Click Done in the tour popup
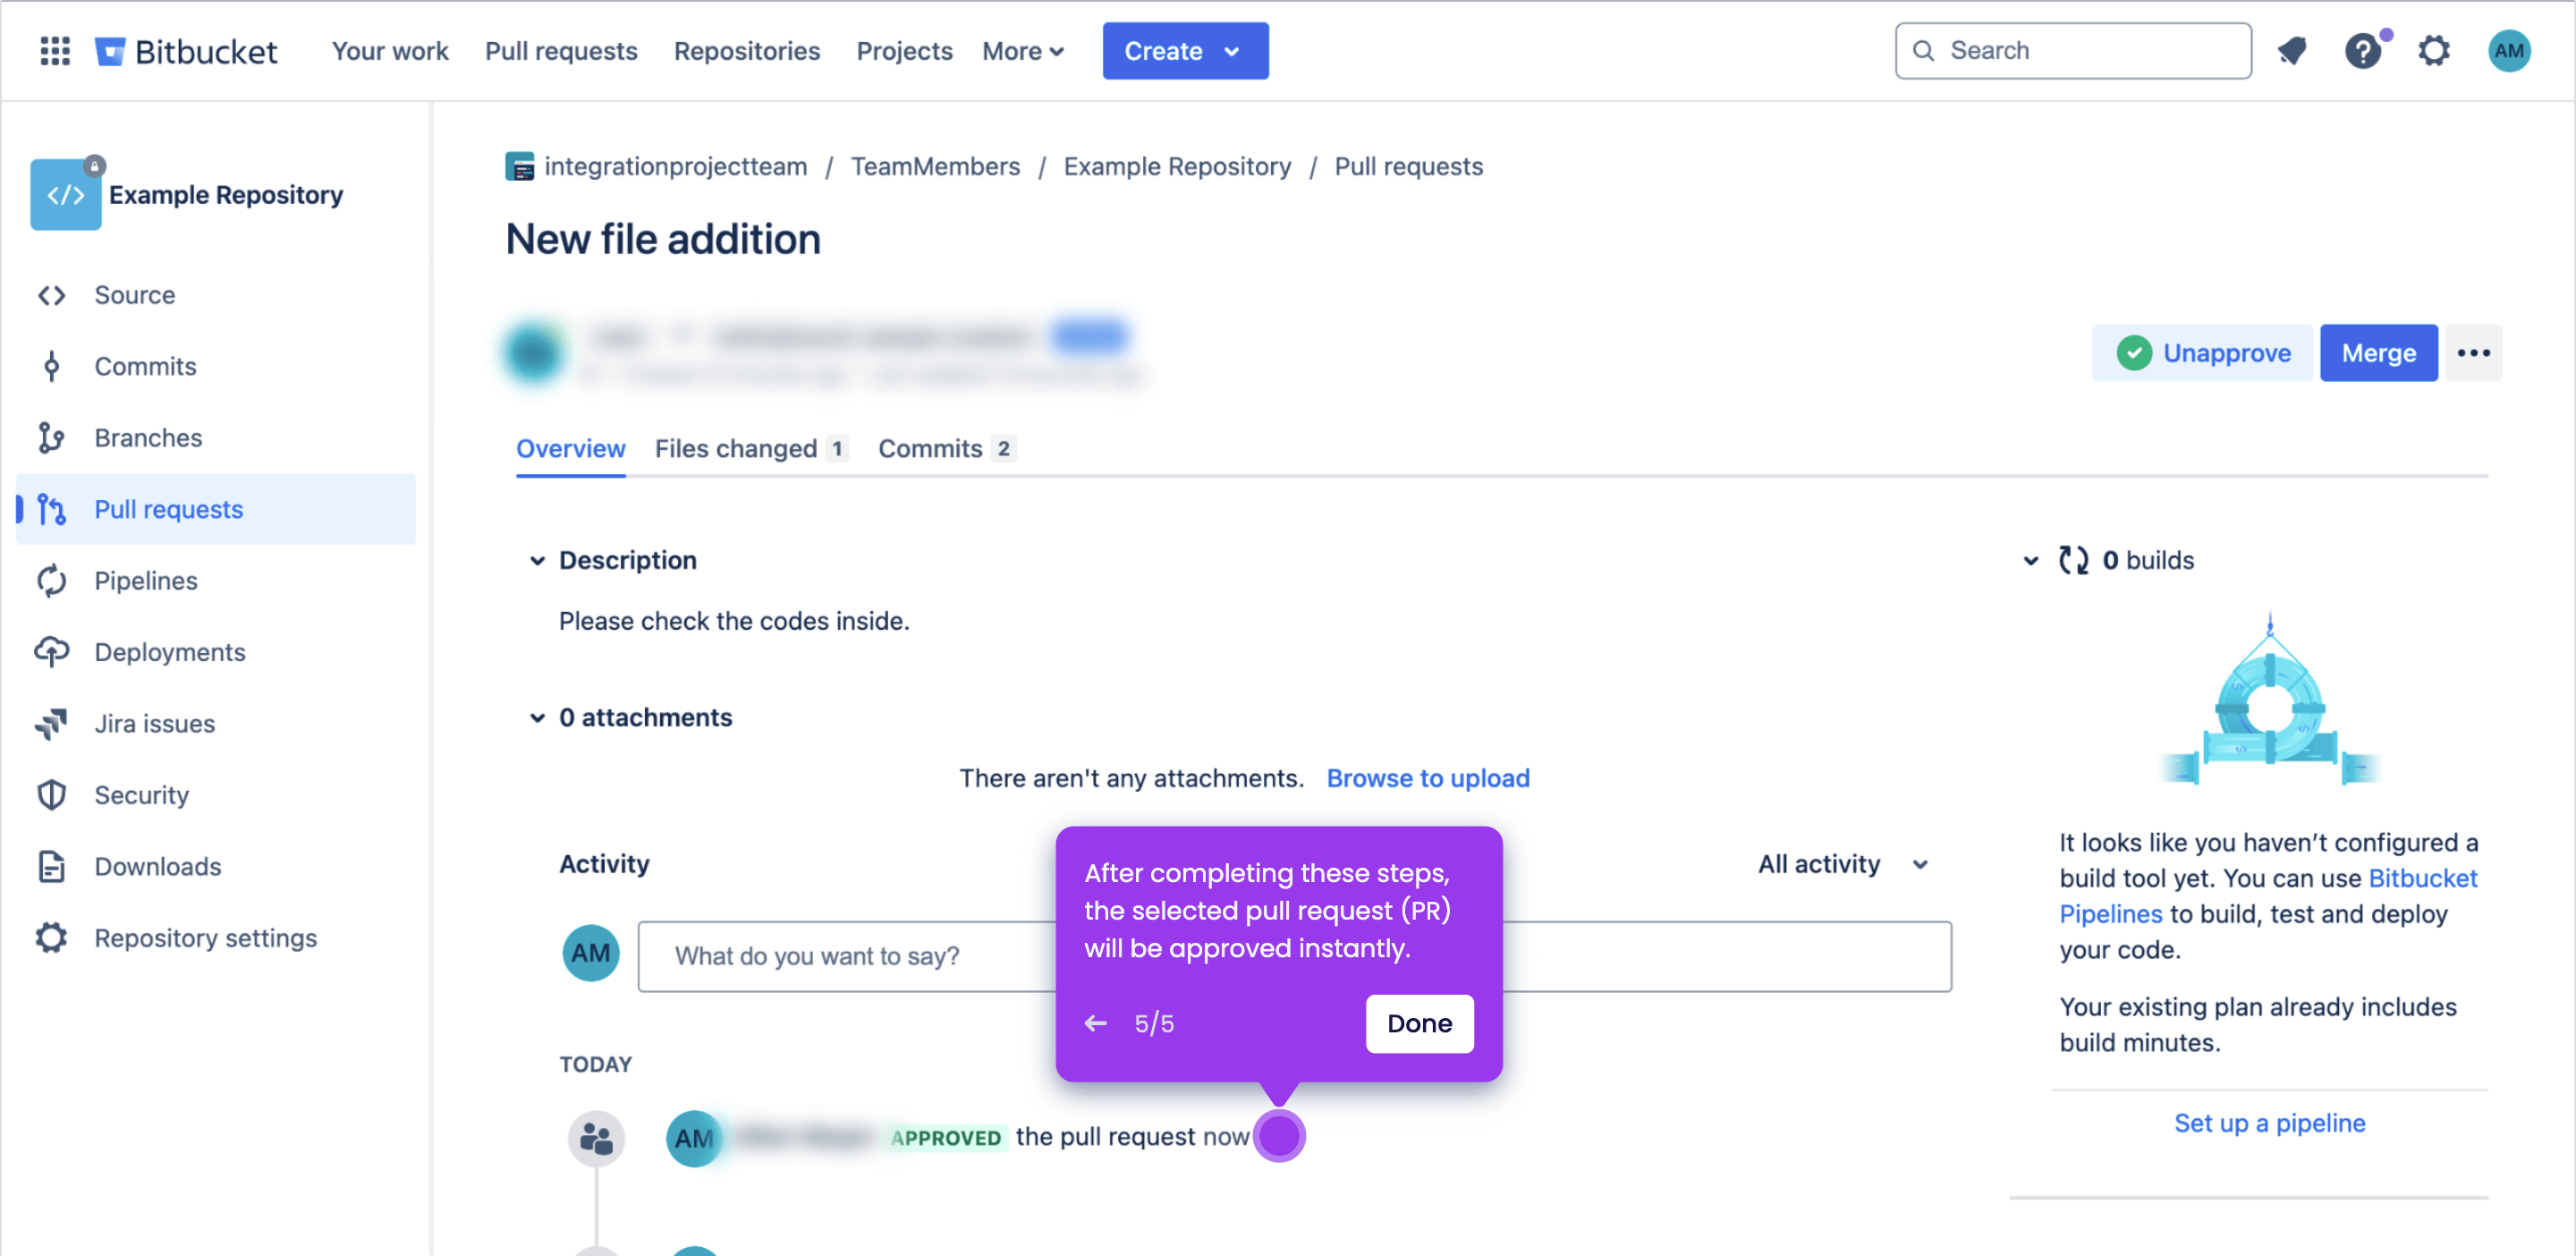Screen dimensions: 2576x1256 (x=1419, y=1023)
